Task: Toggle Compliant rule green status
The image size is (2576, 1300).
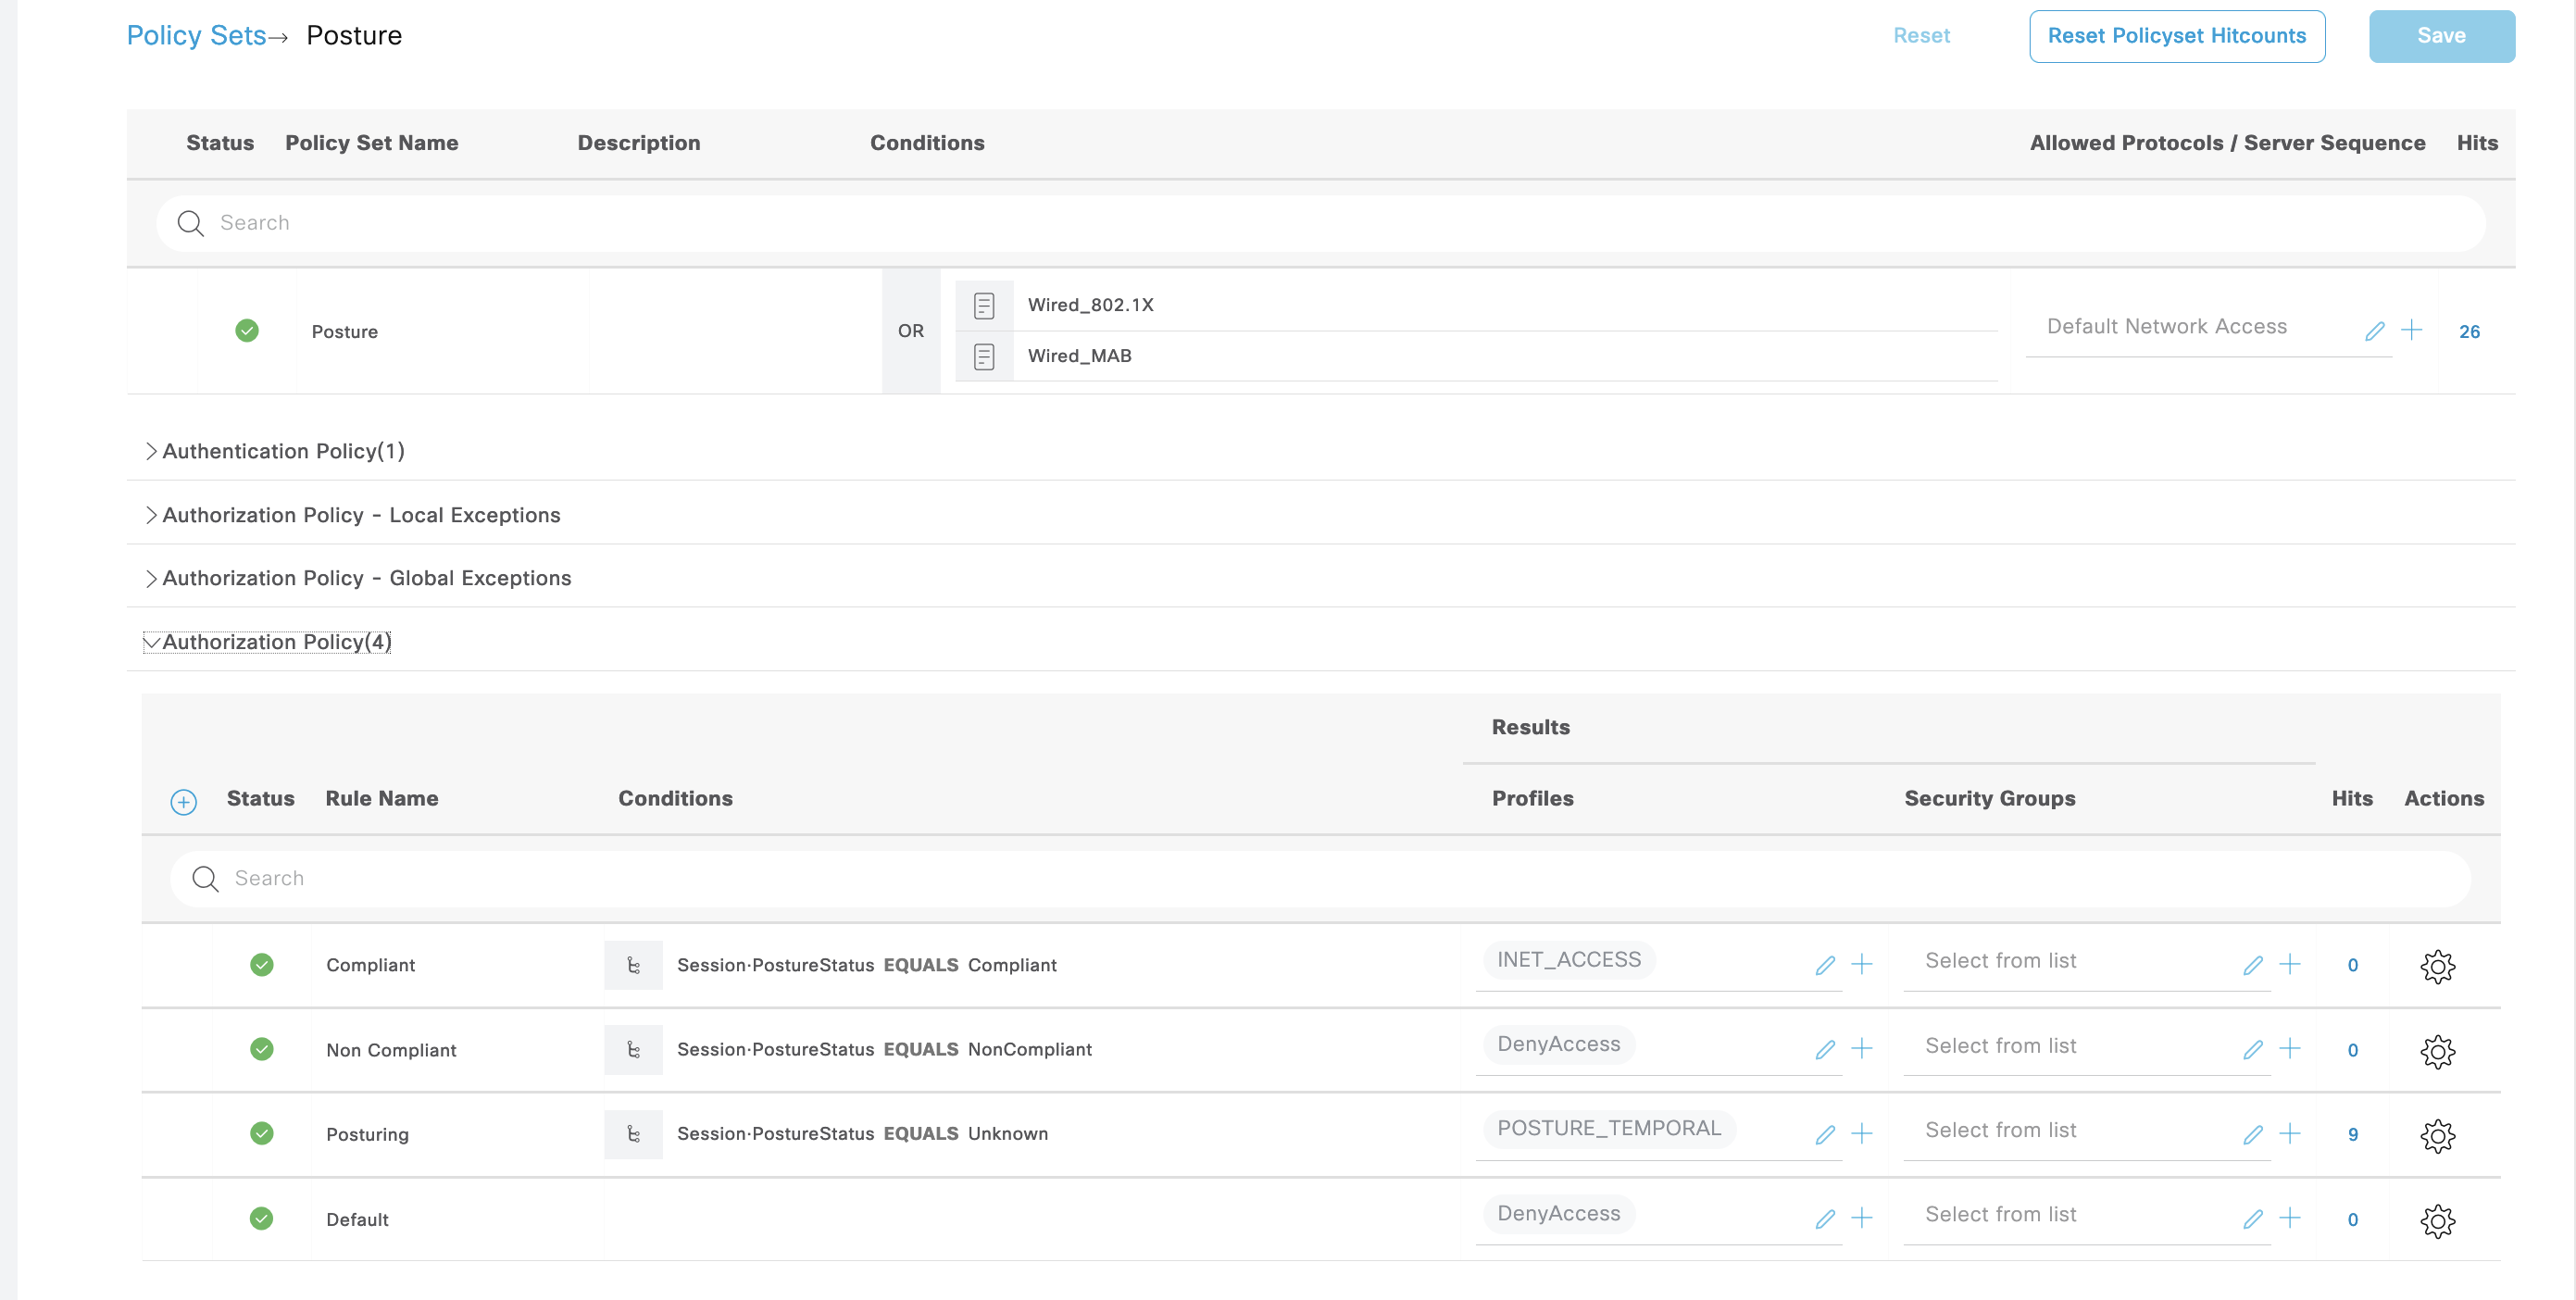Action: [x=261, y=965]
